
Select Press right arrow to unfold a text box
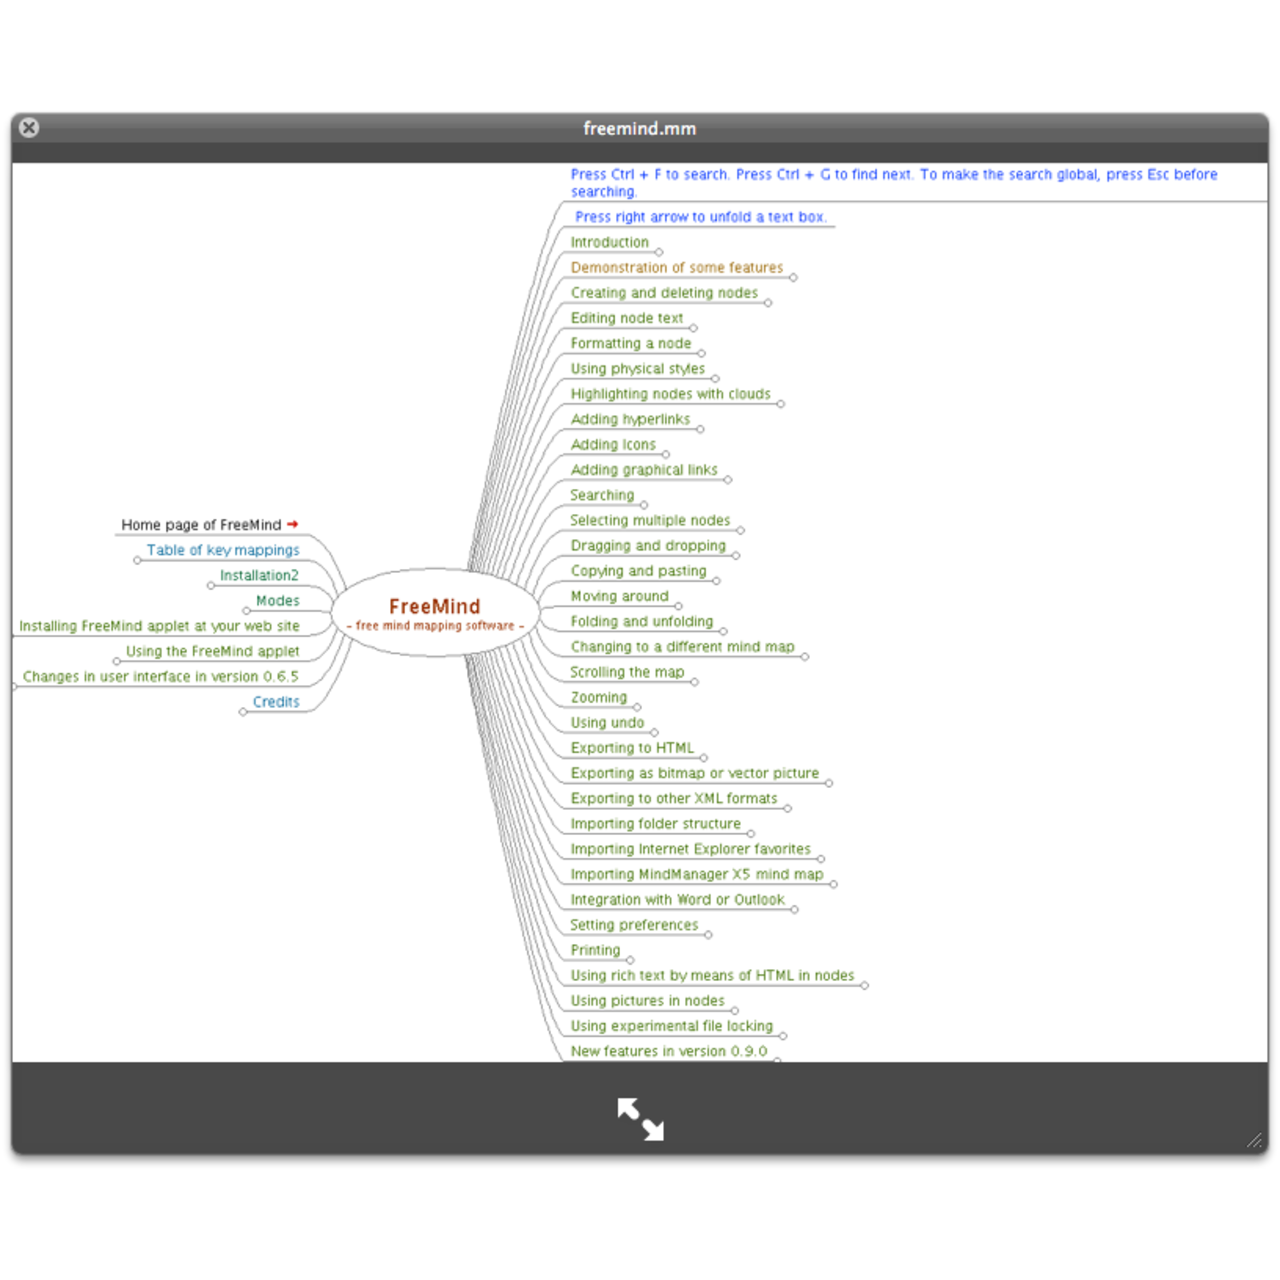pyautogui.click(x=700, y=217)
